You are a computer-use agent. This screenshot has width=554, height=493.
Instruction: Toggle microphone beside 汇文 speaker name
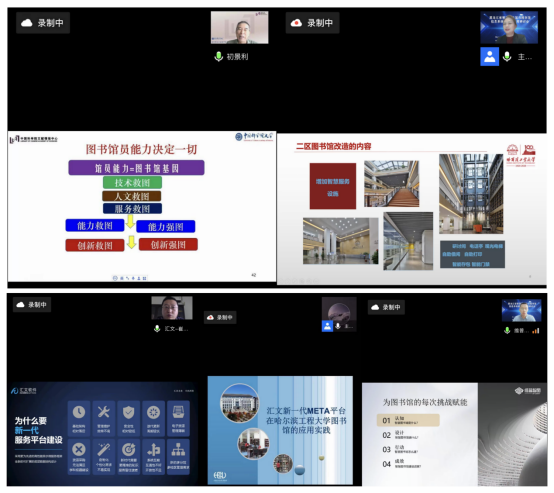coord(157,328)
